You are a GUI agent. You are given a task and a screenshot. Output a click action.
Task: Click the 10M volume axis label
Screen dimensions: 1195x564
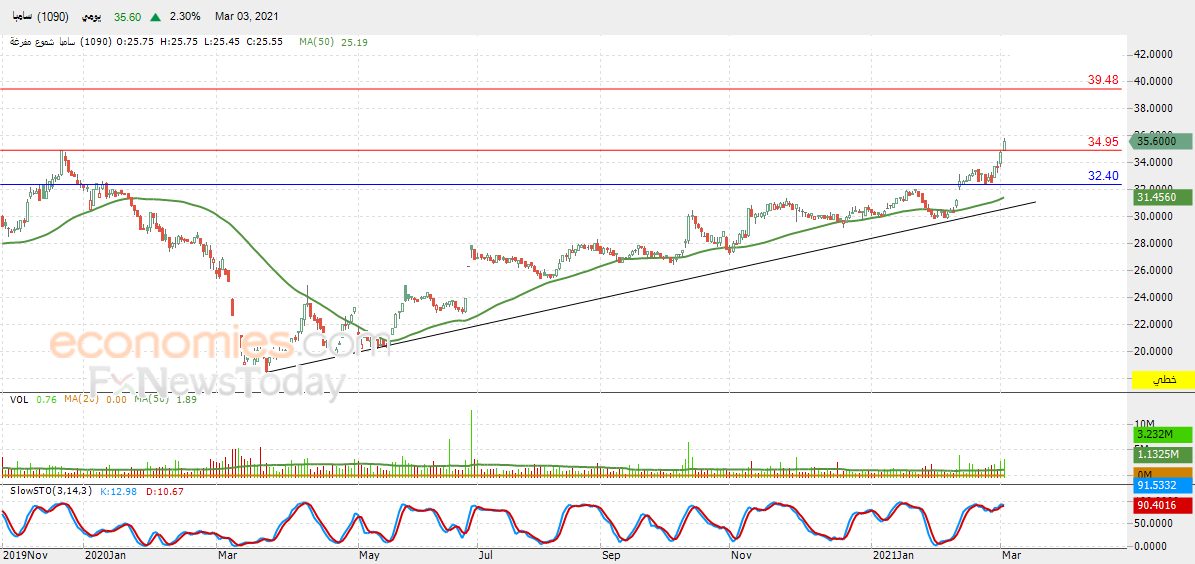(1143, 423)
